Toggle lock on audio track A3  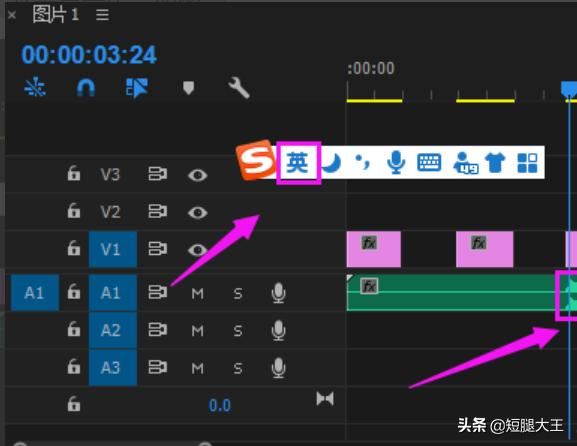(74, 367)
